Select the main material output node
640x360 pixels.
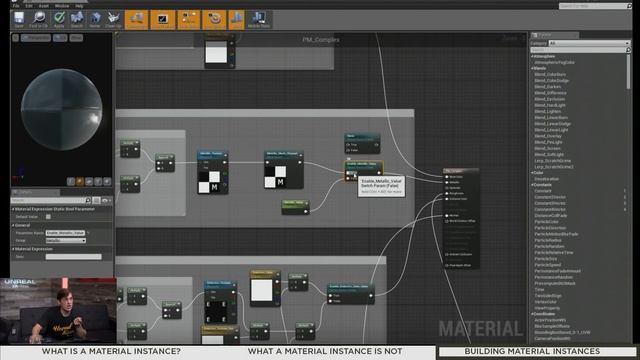pyautogui.click(x=461, y=218)
